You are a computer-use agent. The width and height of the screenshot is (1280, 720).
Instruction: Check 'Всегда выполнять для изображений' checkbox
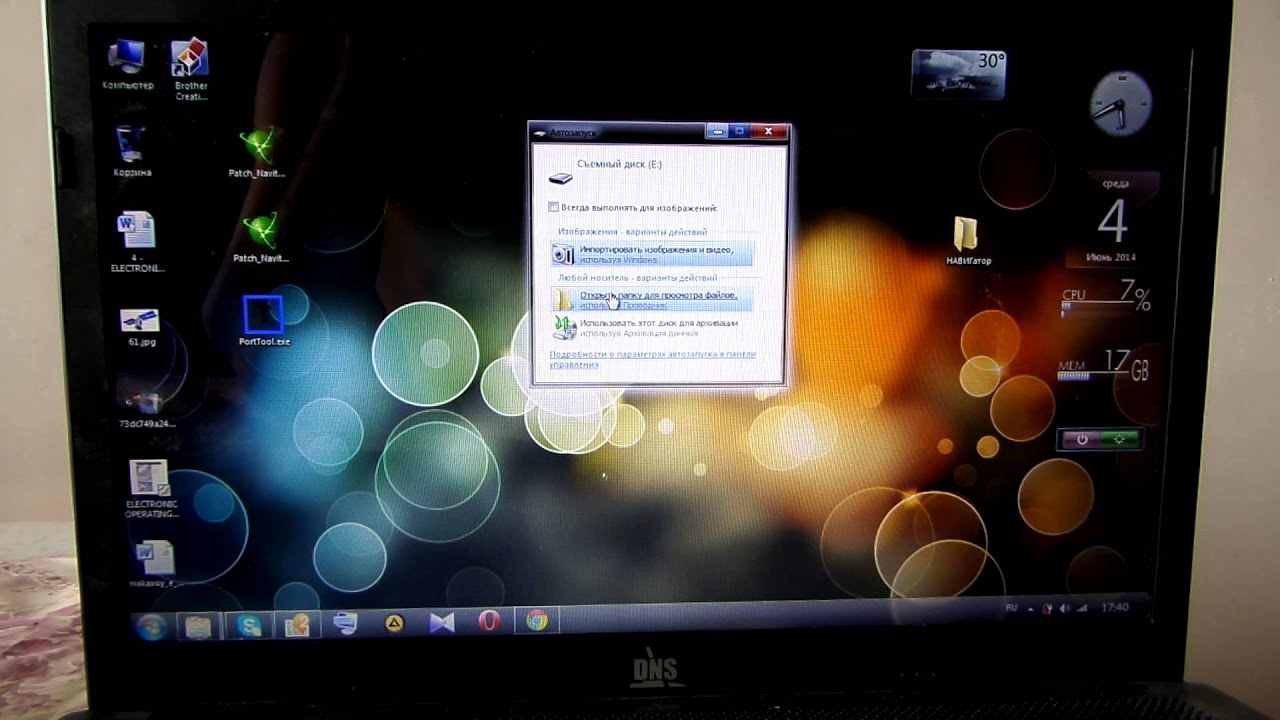(x=553, y=207)
